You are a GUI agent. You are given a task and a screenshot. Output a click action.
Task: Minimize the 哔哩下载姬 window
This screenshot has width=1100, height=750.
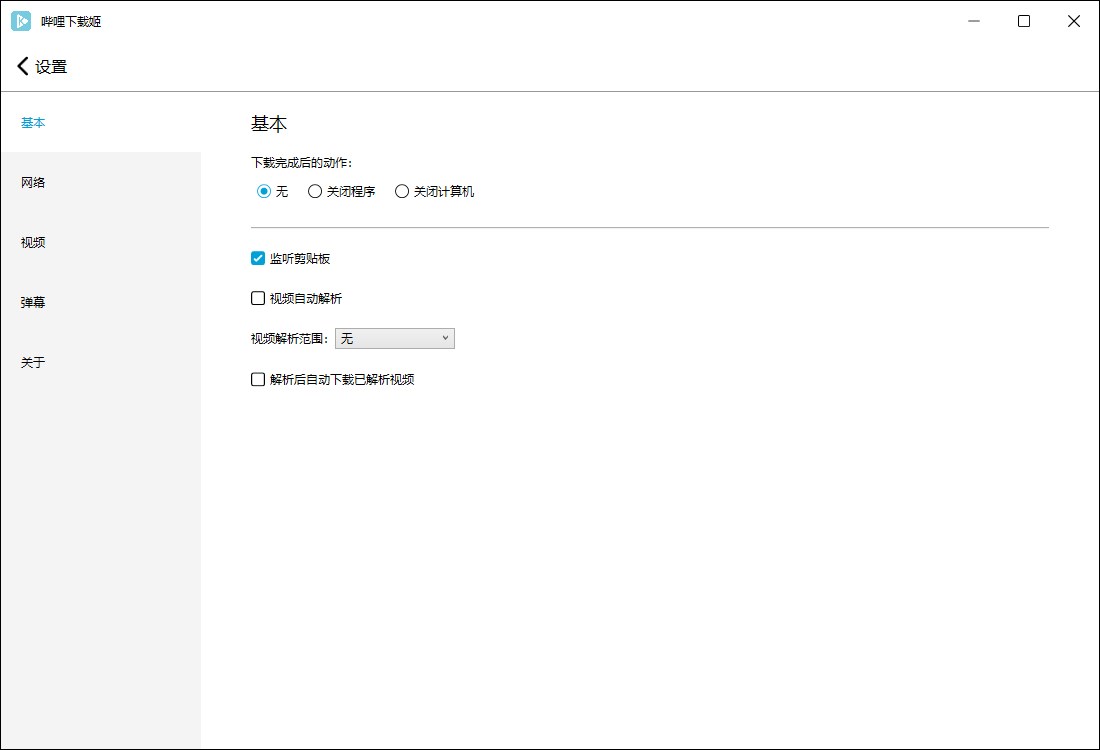(974, 21)
